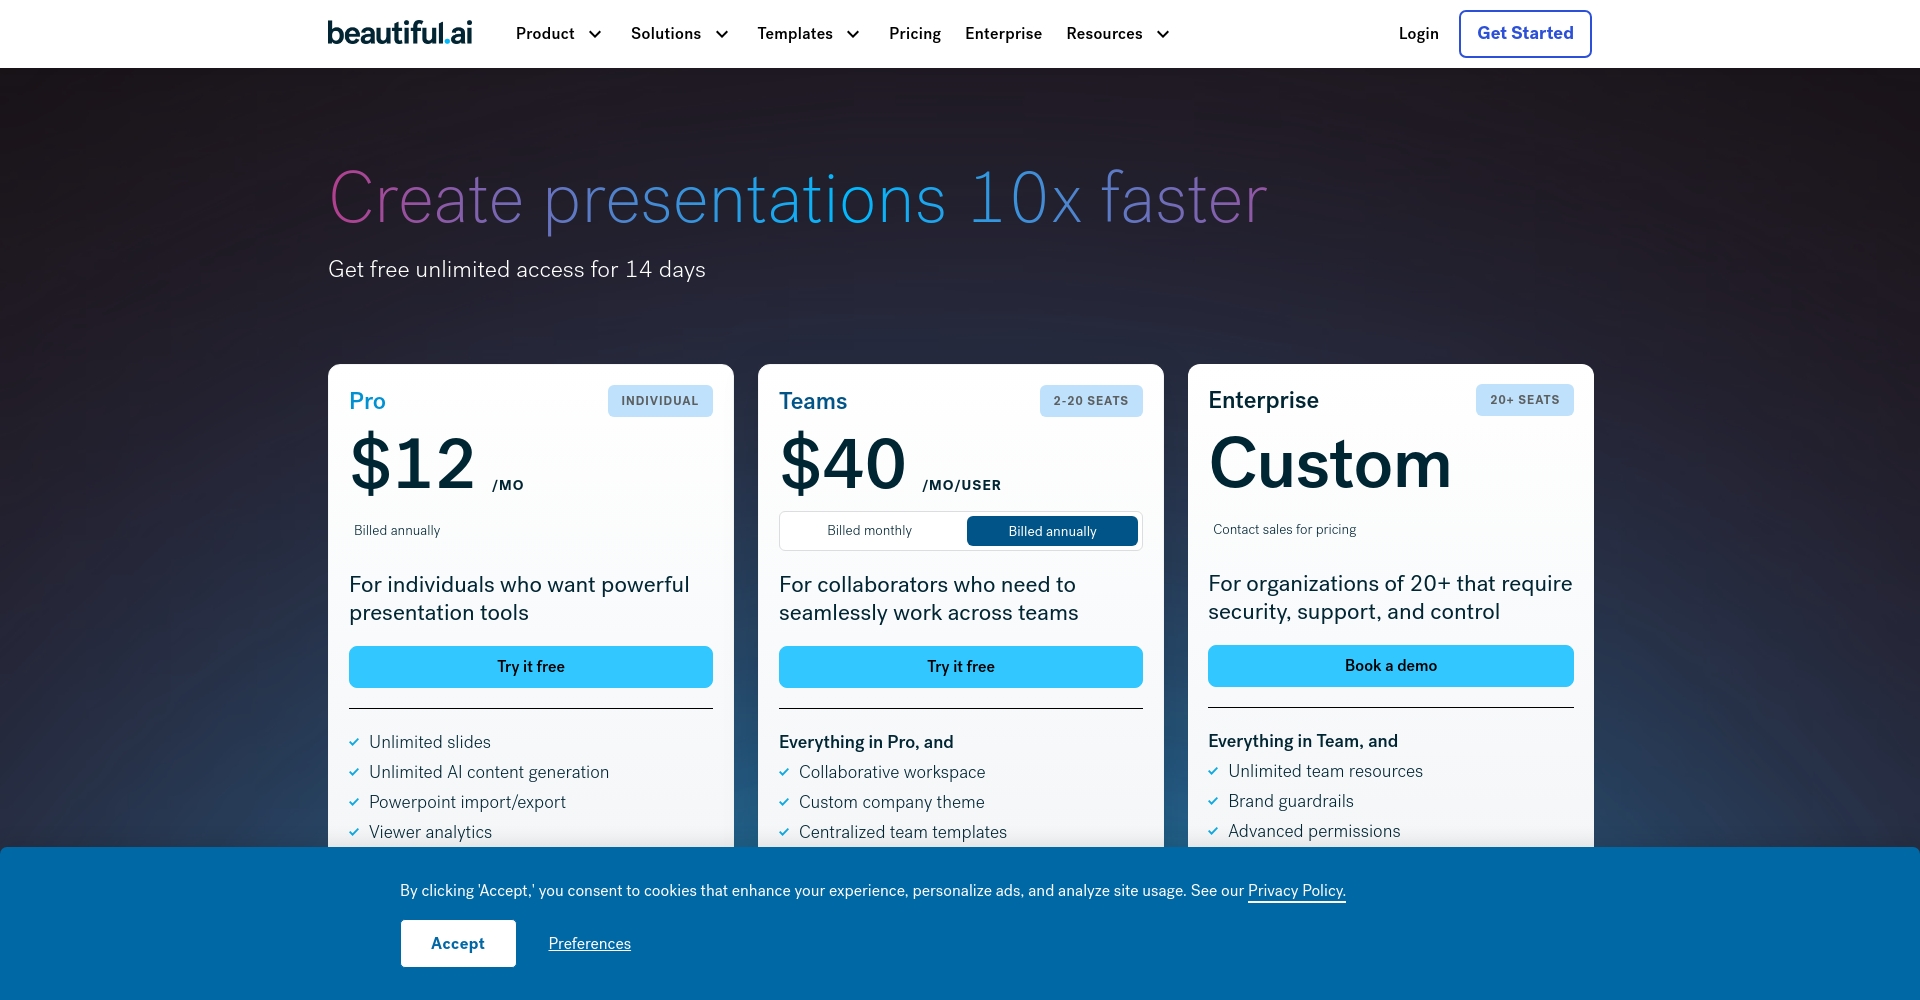Select Billed monthly for Teams plan
1920x1000 pixels.
click(x=870, y=530)
